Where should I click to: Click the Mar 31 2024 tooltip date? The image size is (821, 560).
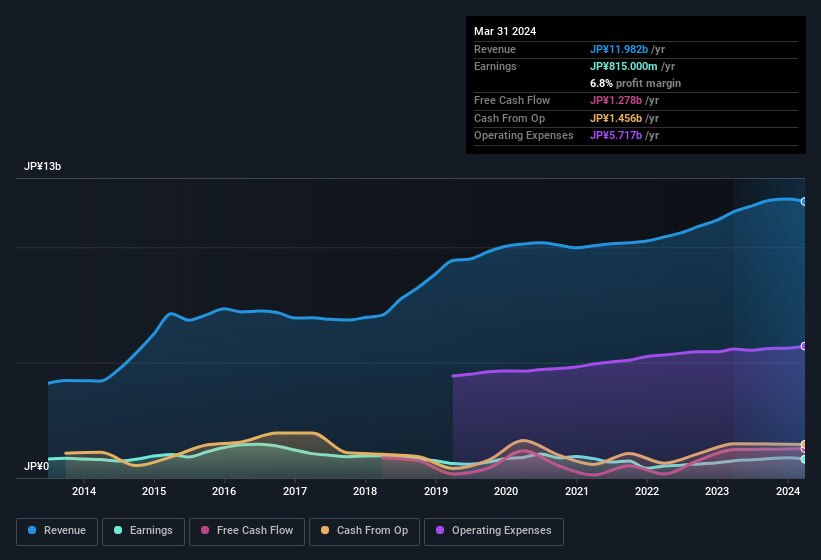click(x=505, y=31)
